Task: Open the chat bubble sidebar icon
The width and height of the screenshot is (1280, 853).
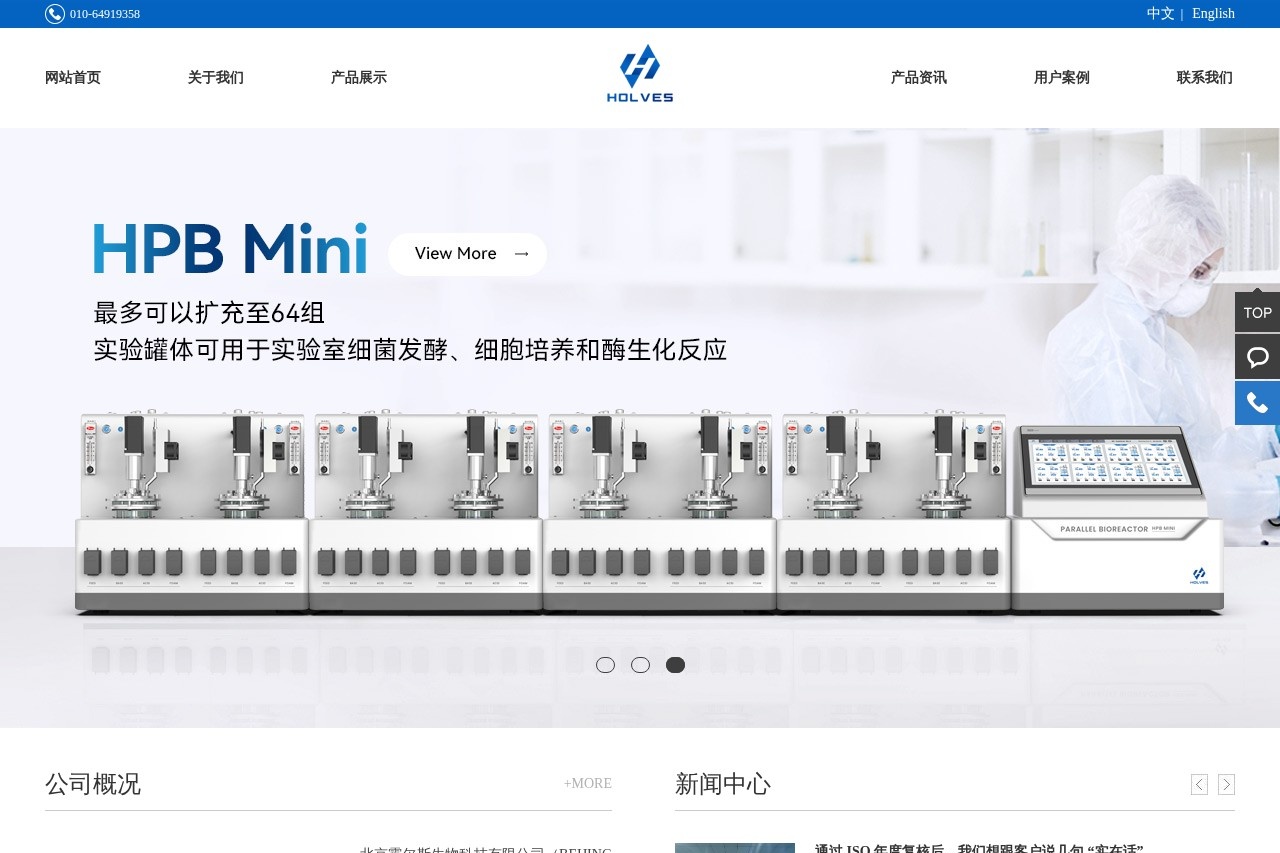Action: [x=1257, y=357]
